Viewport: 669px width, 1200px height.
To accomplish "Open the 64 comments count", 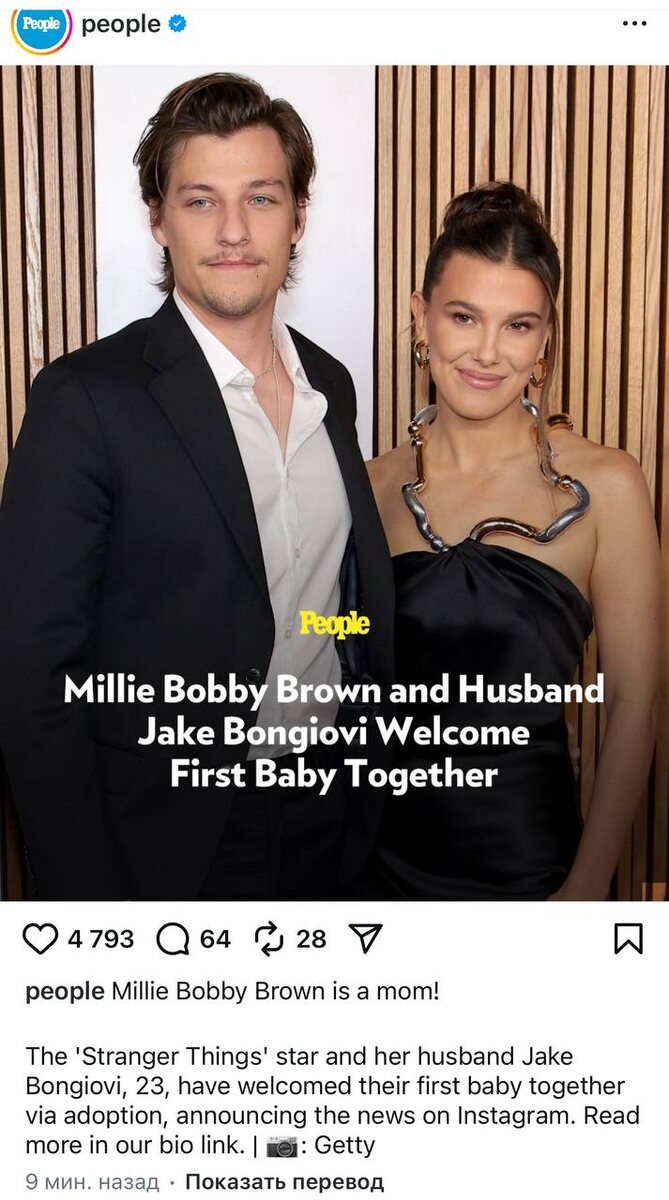I will click(215, 939).
